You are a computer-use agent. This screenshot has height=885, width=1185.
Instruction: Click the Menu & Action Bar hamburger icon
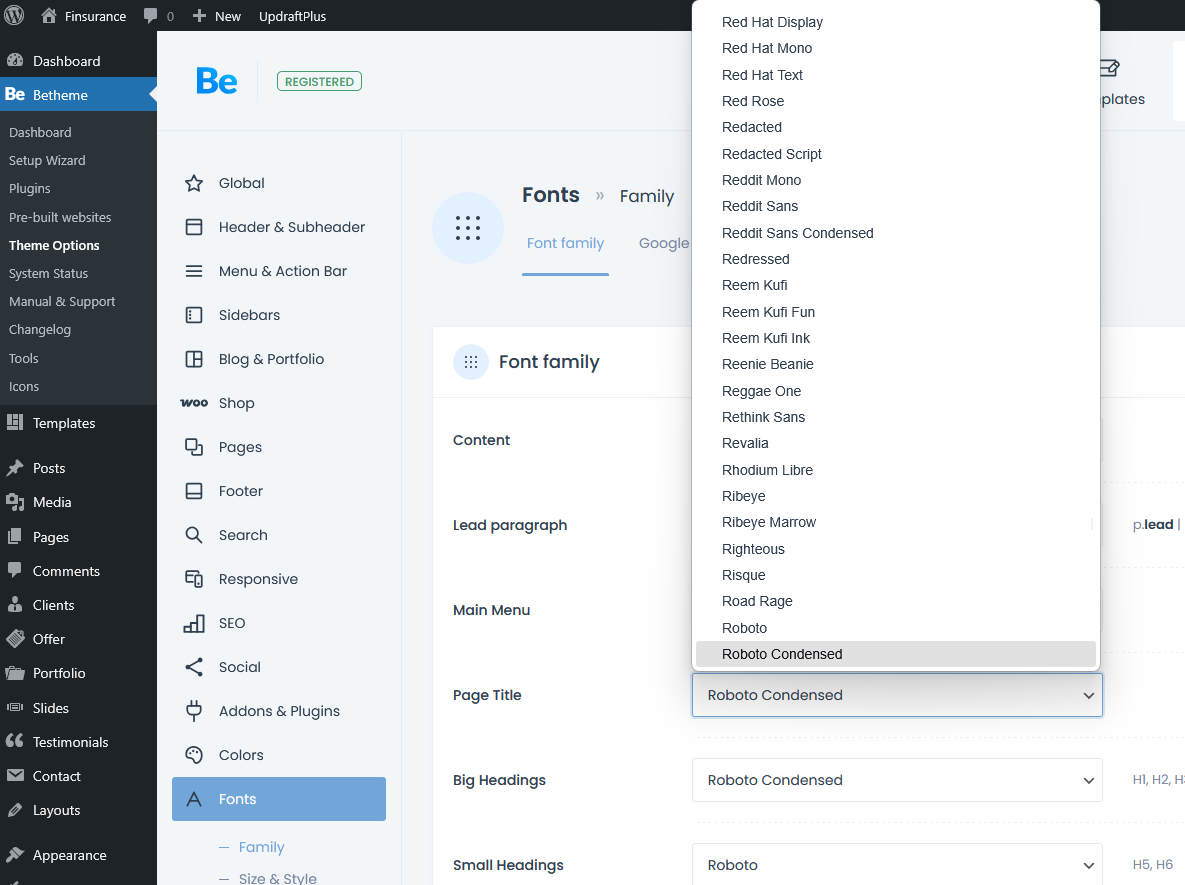[194, 271]
